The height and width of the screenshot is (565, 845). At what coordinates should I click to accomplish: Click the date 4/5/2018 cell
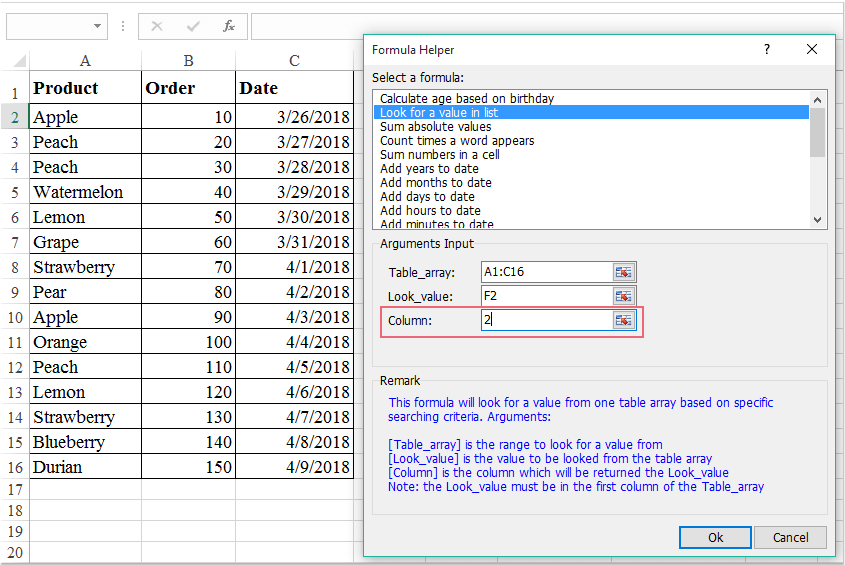point(294,367)
